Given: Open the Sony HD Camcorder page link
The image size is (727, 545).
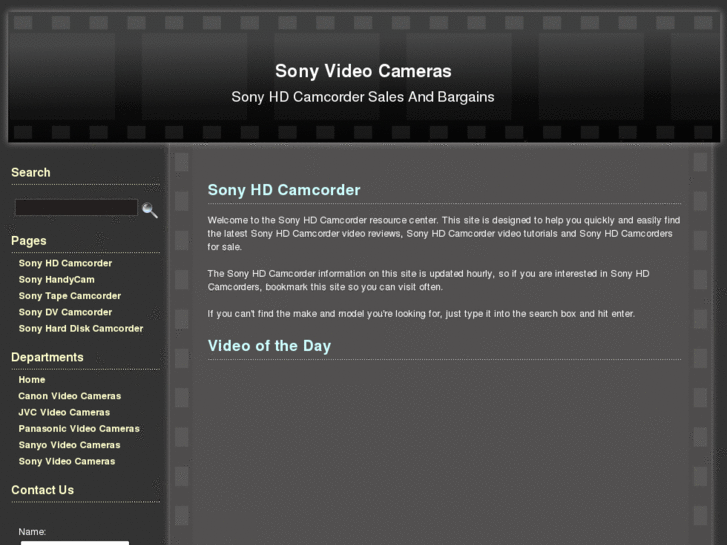Looking at the screenshot, I should tap(65, 263).
